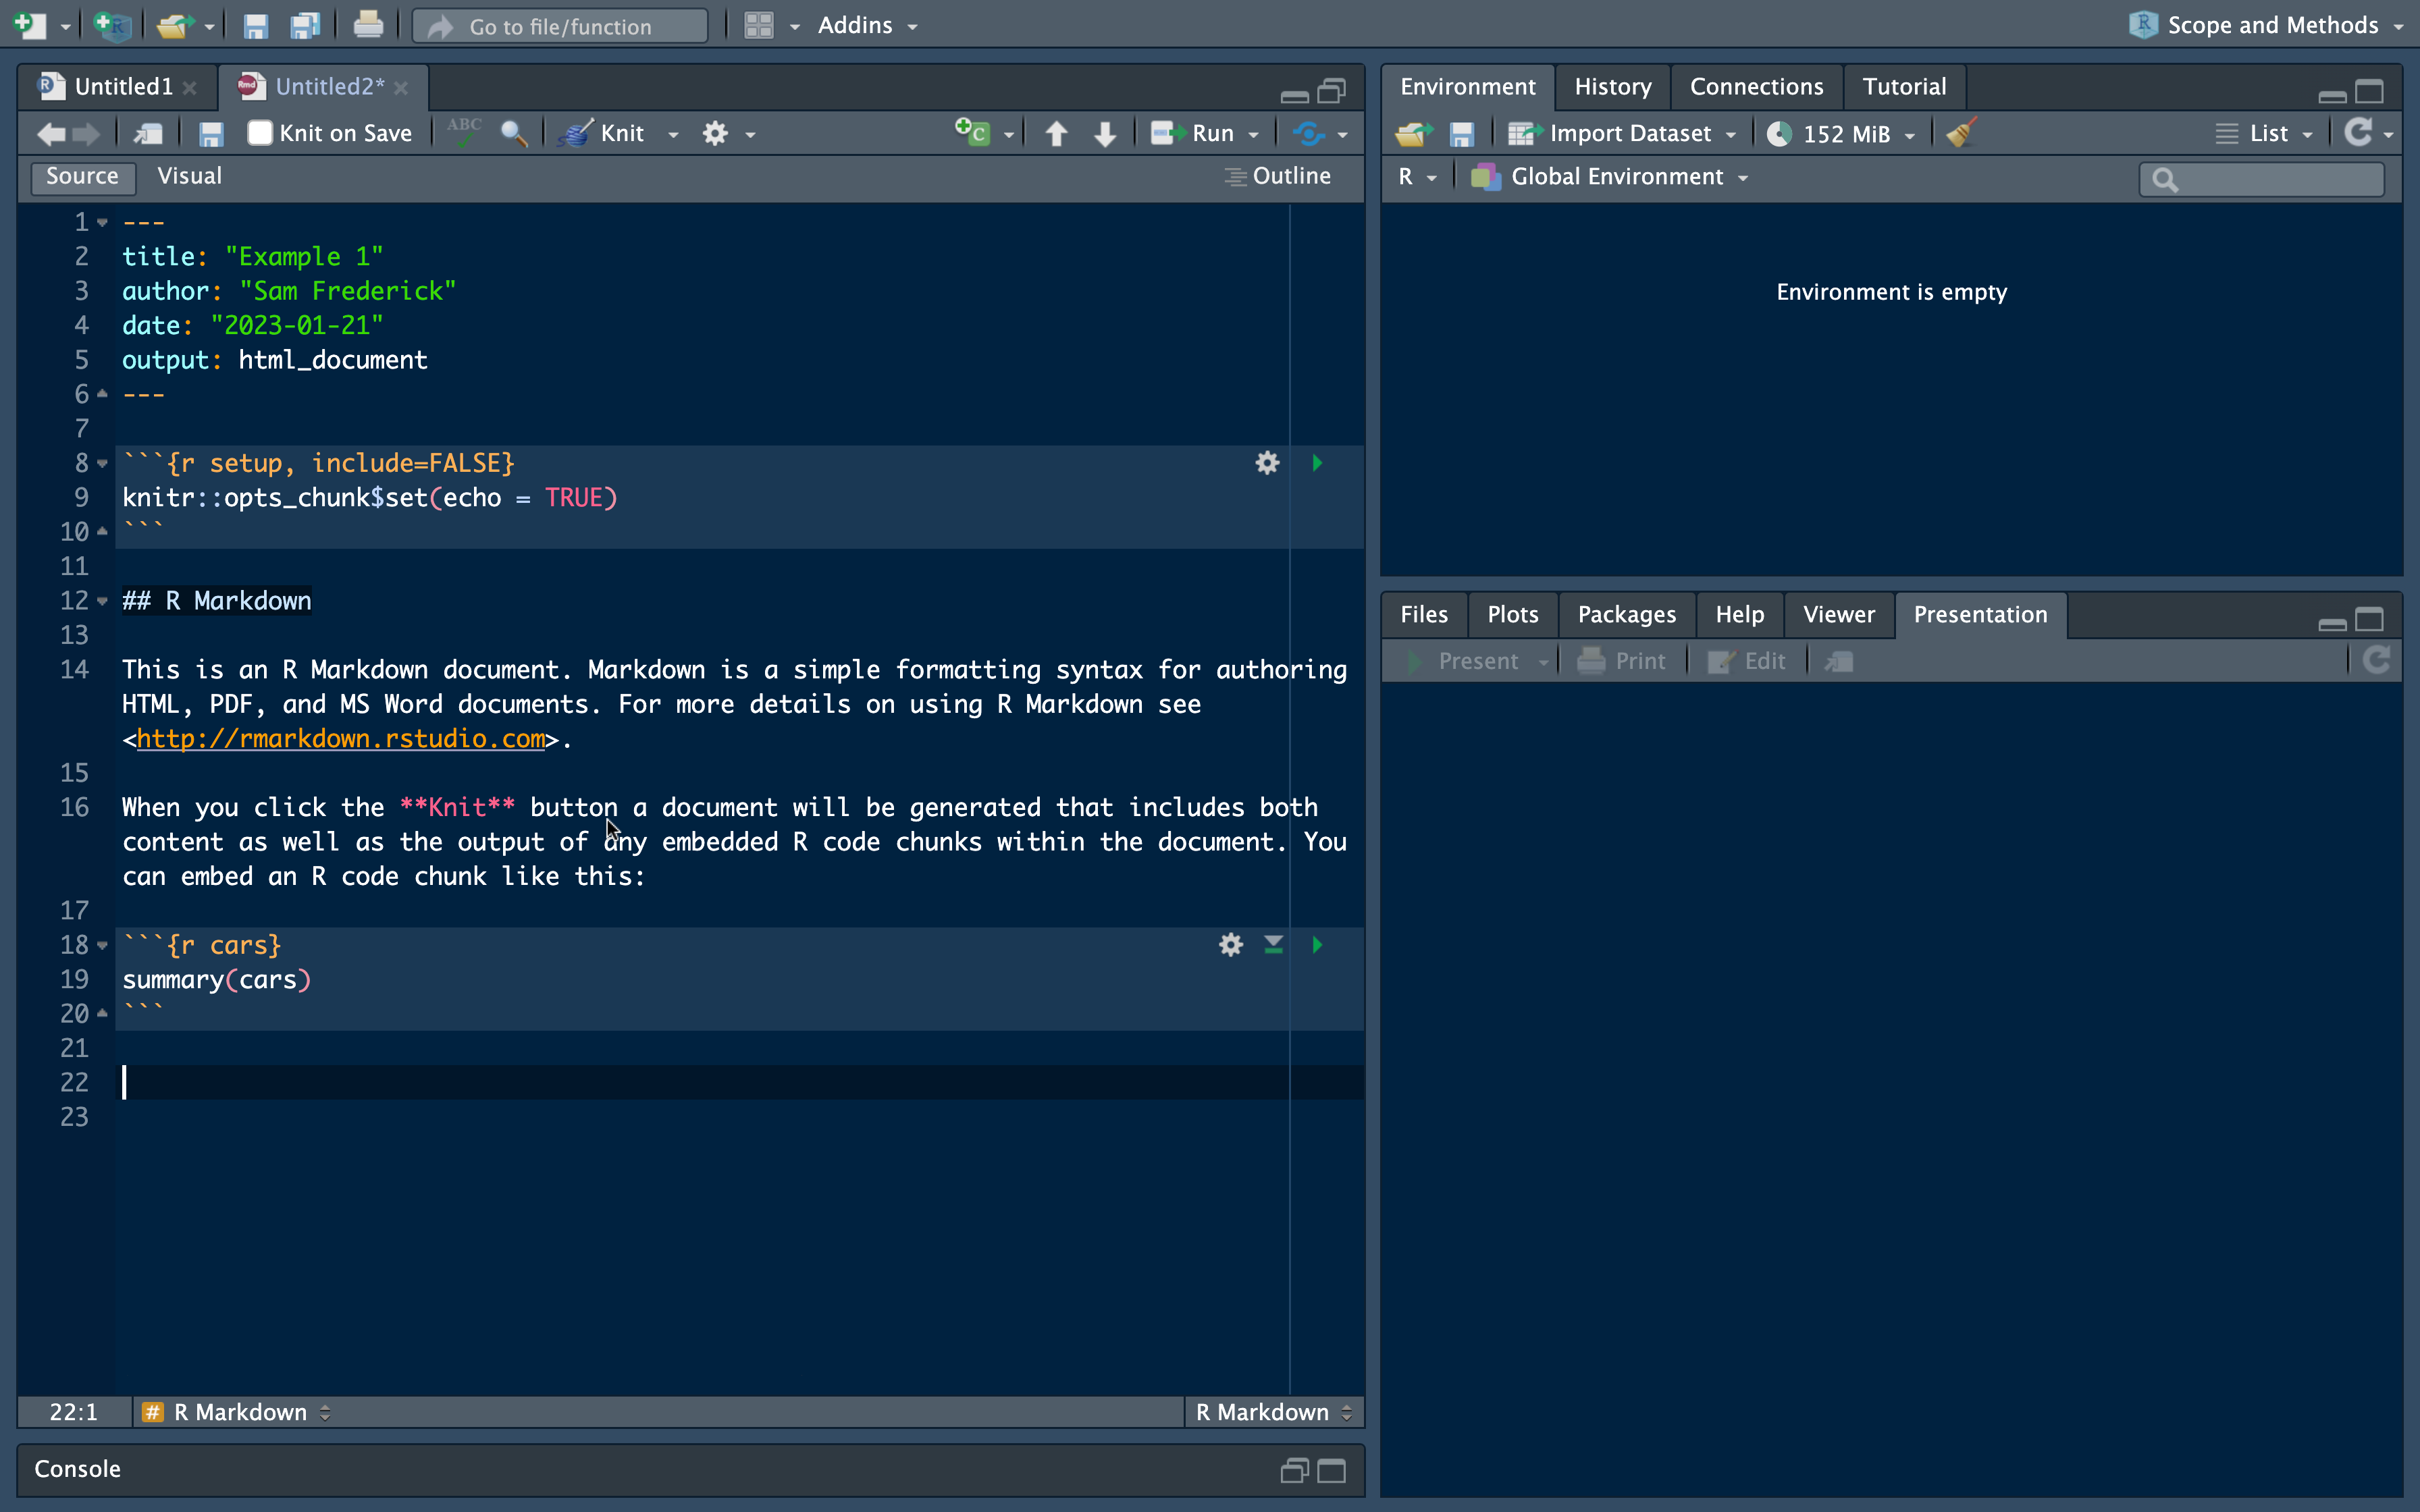
Task: Toggle the document Outline button
Action: coord(1278,176)
